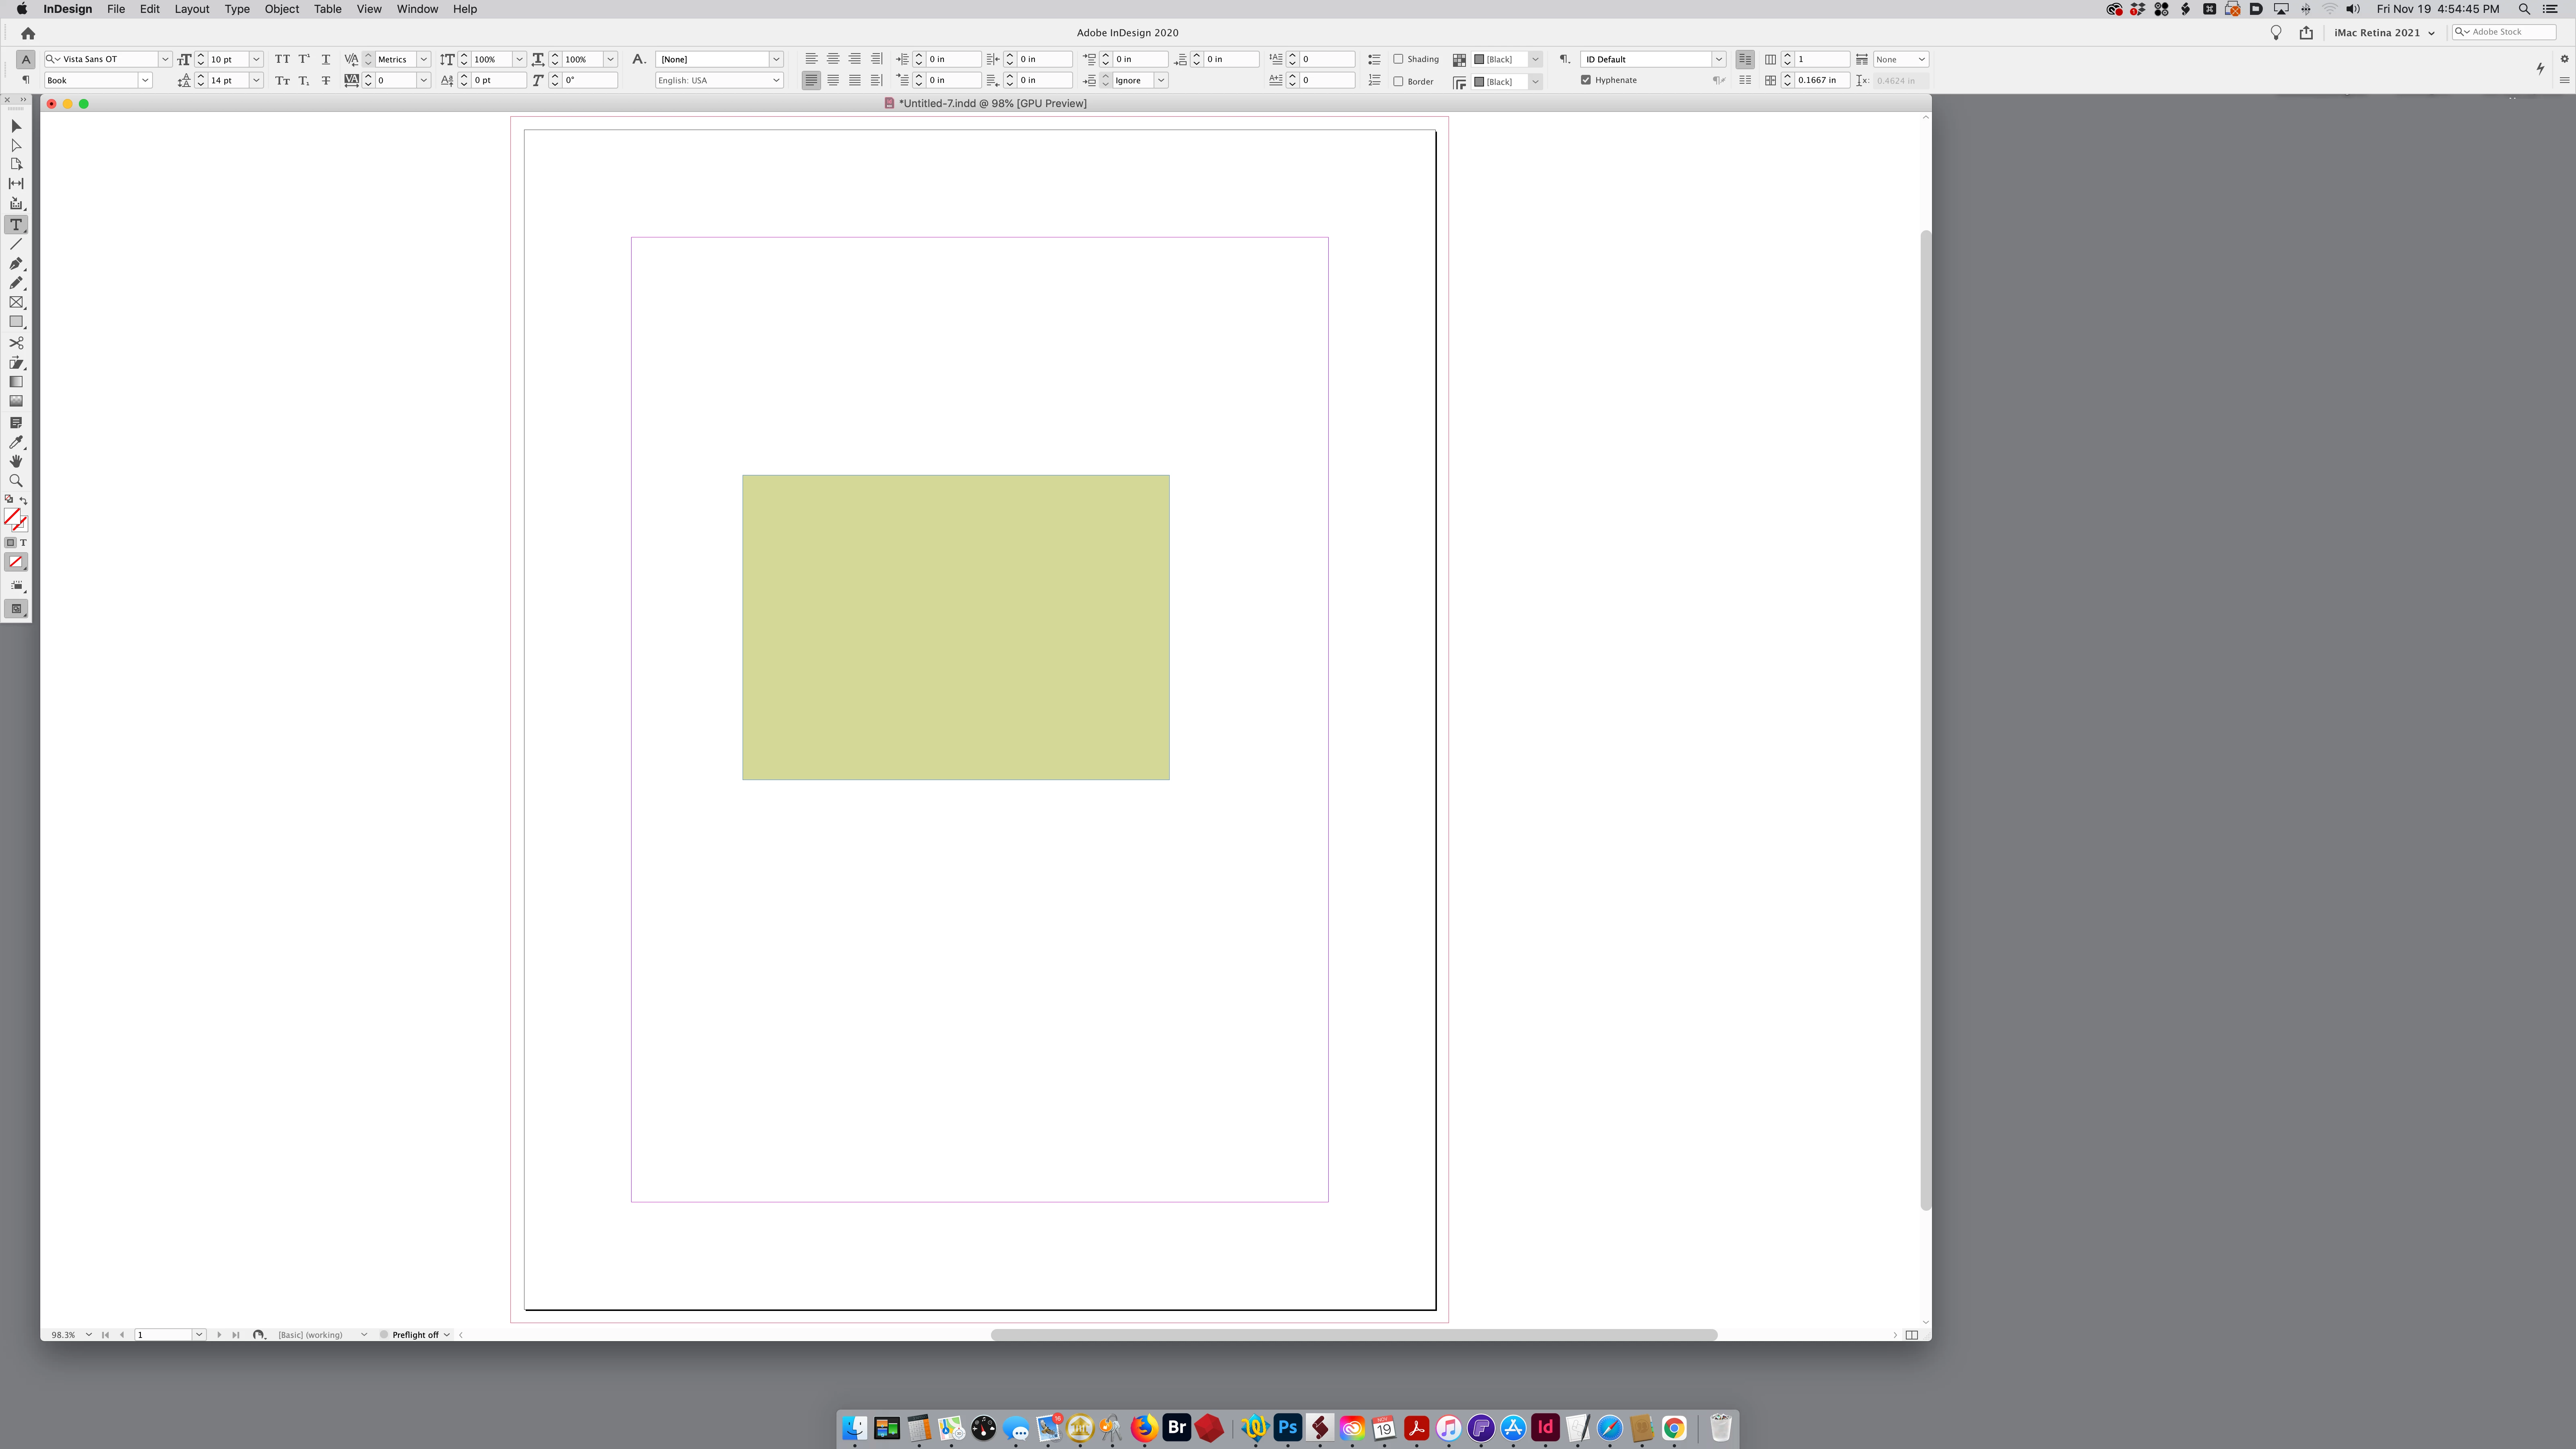
Task: Select the Eyedropper tool
Action: (x=16, y=442)
